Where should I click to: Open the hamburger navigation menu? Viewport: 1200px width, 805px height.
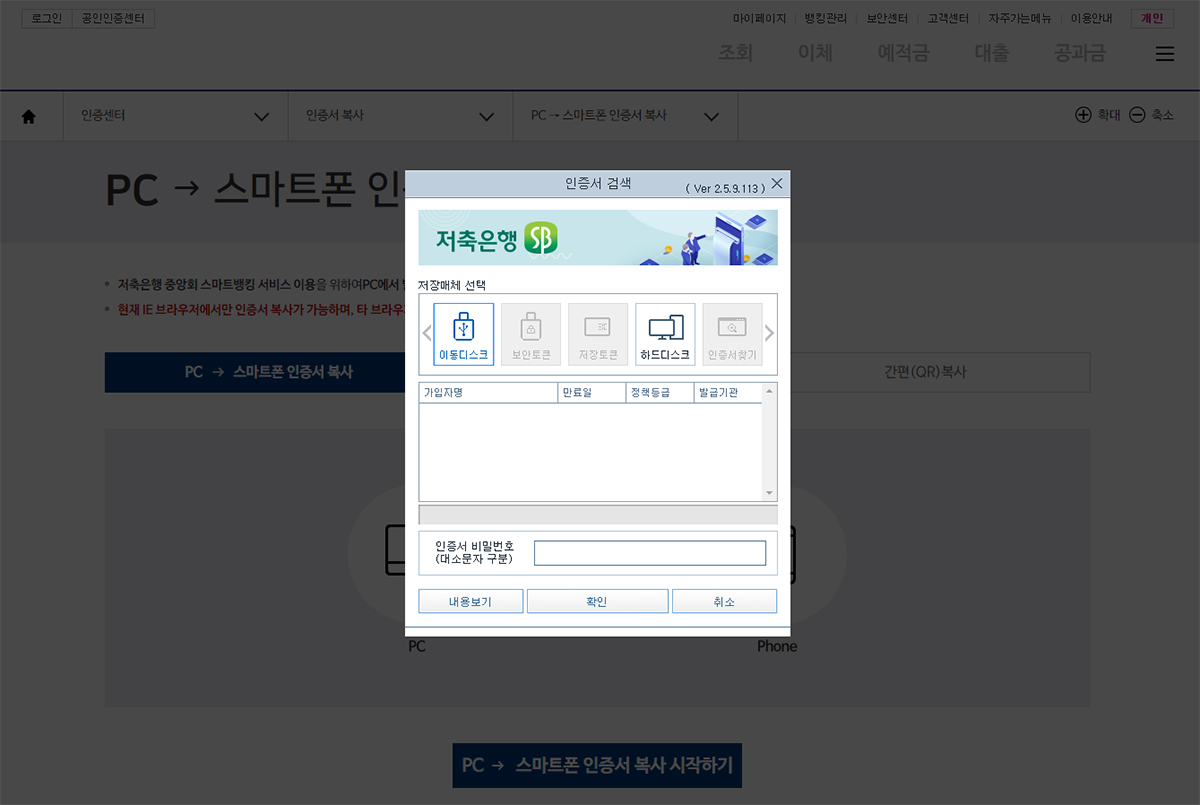point(1165,54)
